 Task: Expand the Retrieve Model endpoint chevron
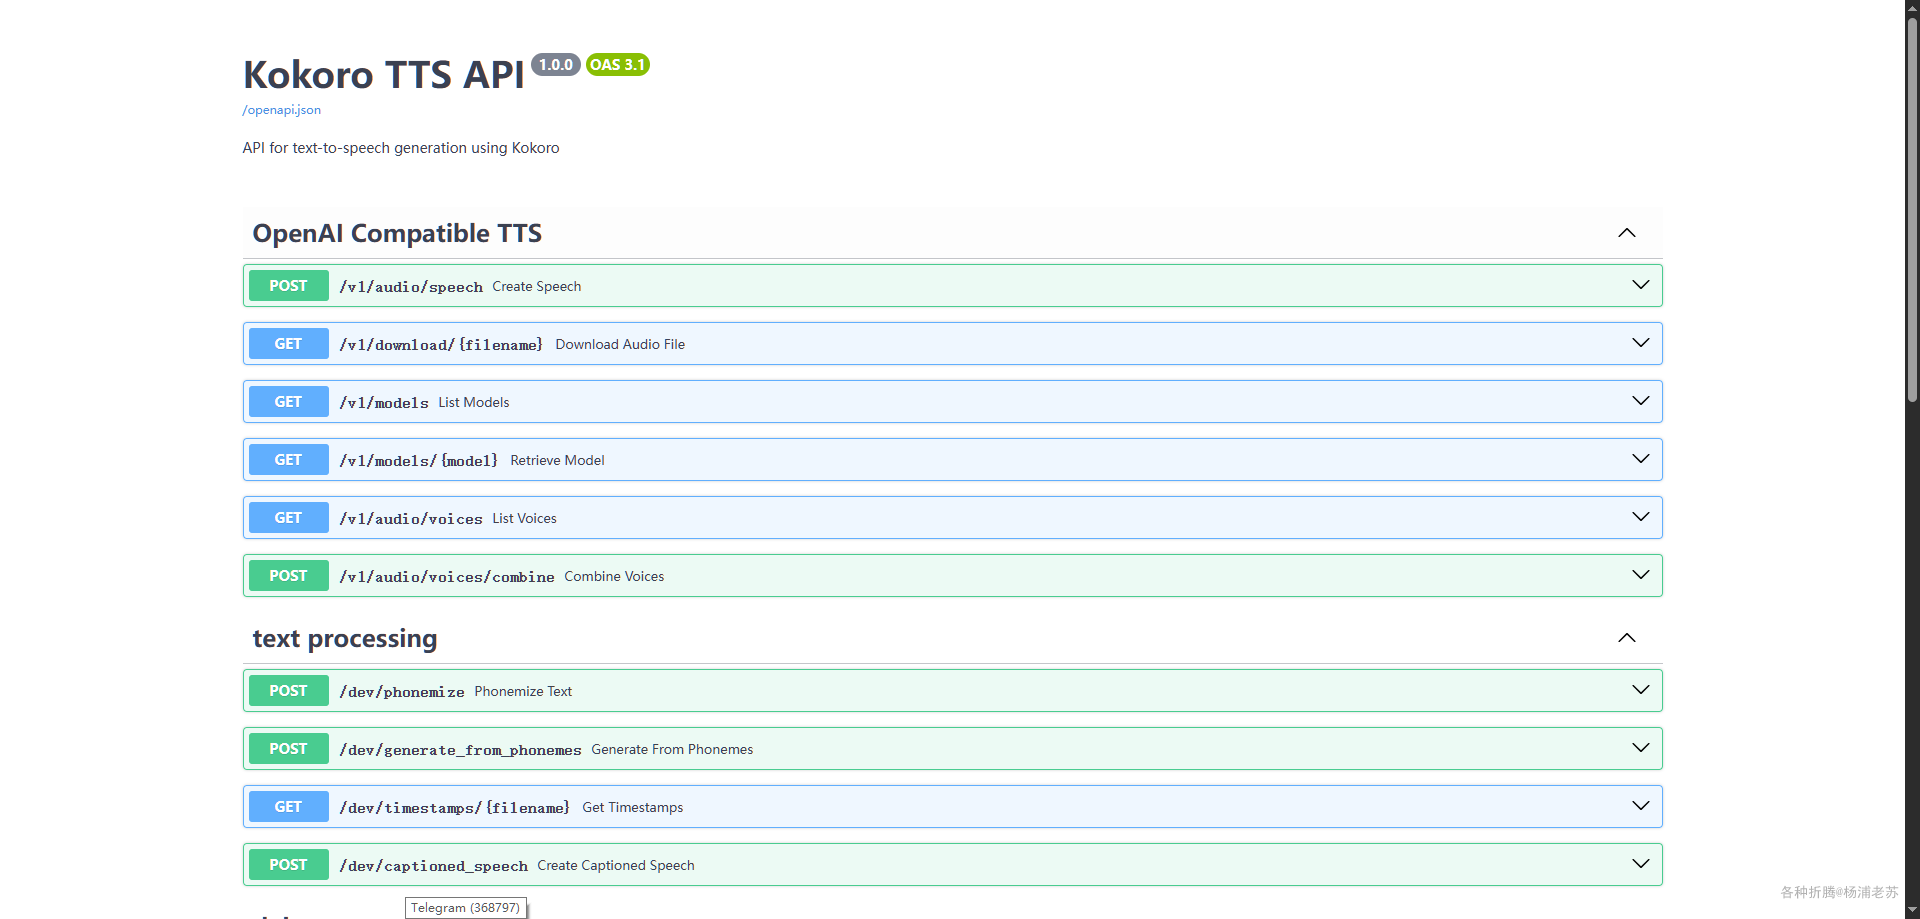1641,459
